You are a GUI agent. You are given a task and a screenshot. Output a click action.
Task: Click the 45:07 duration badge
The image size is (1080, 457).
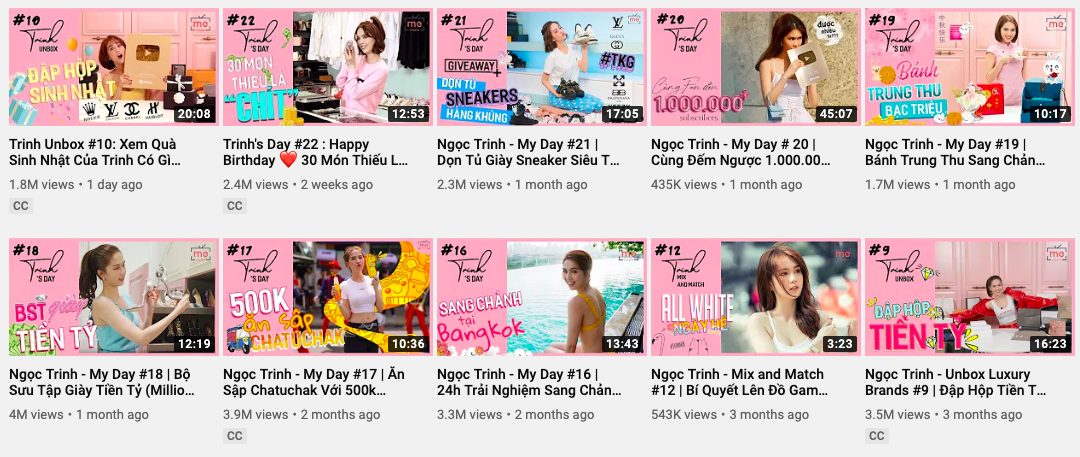point(836,114)
